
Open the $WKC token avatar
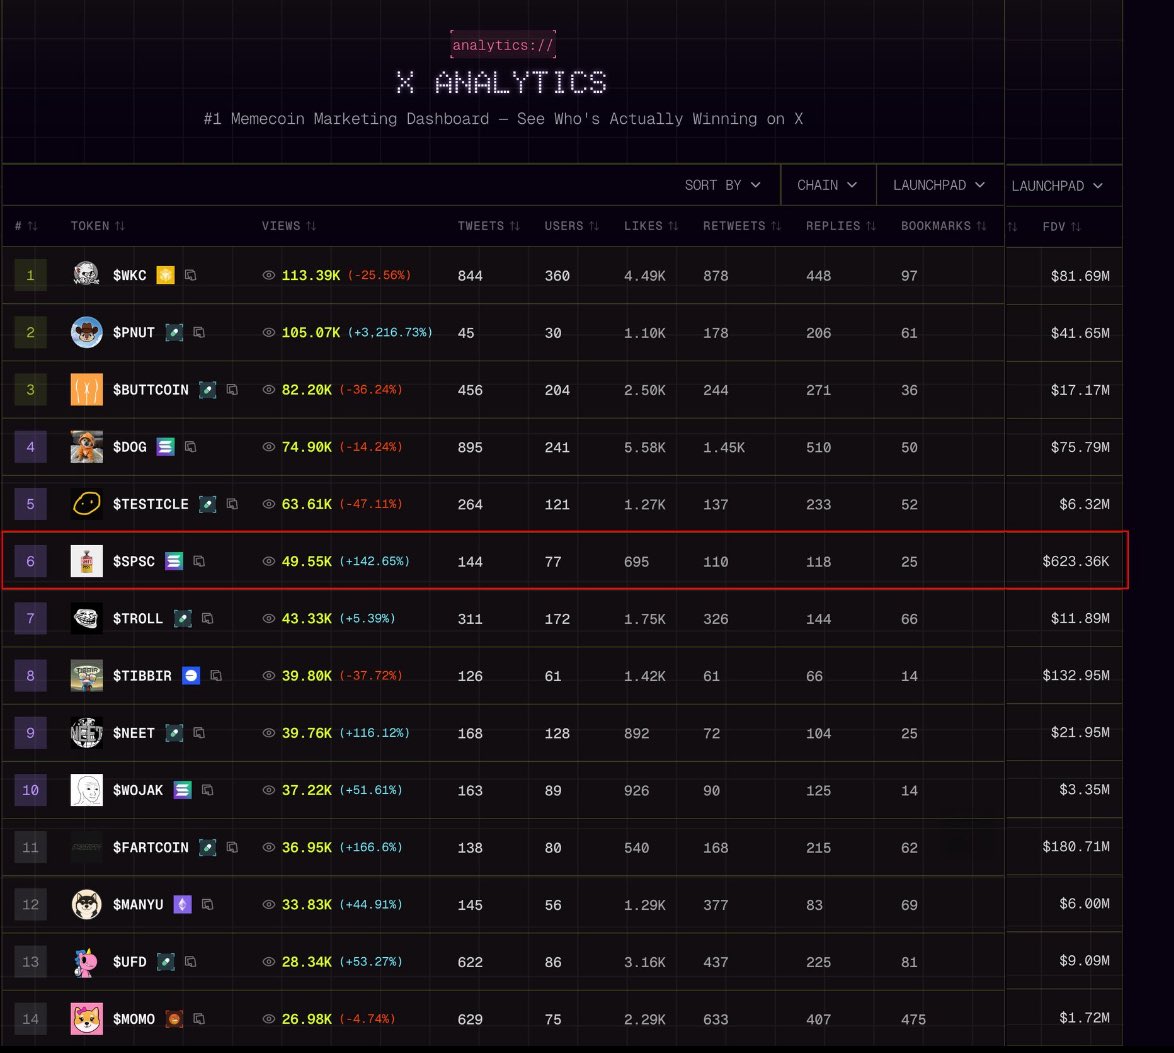tap(86, 275)
